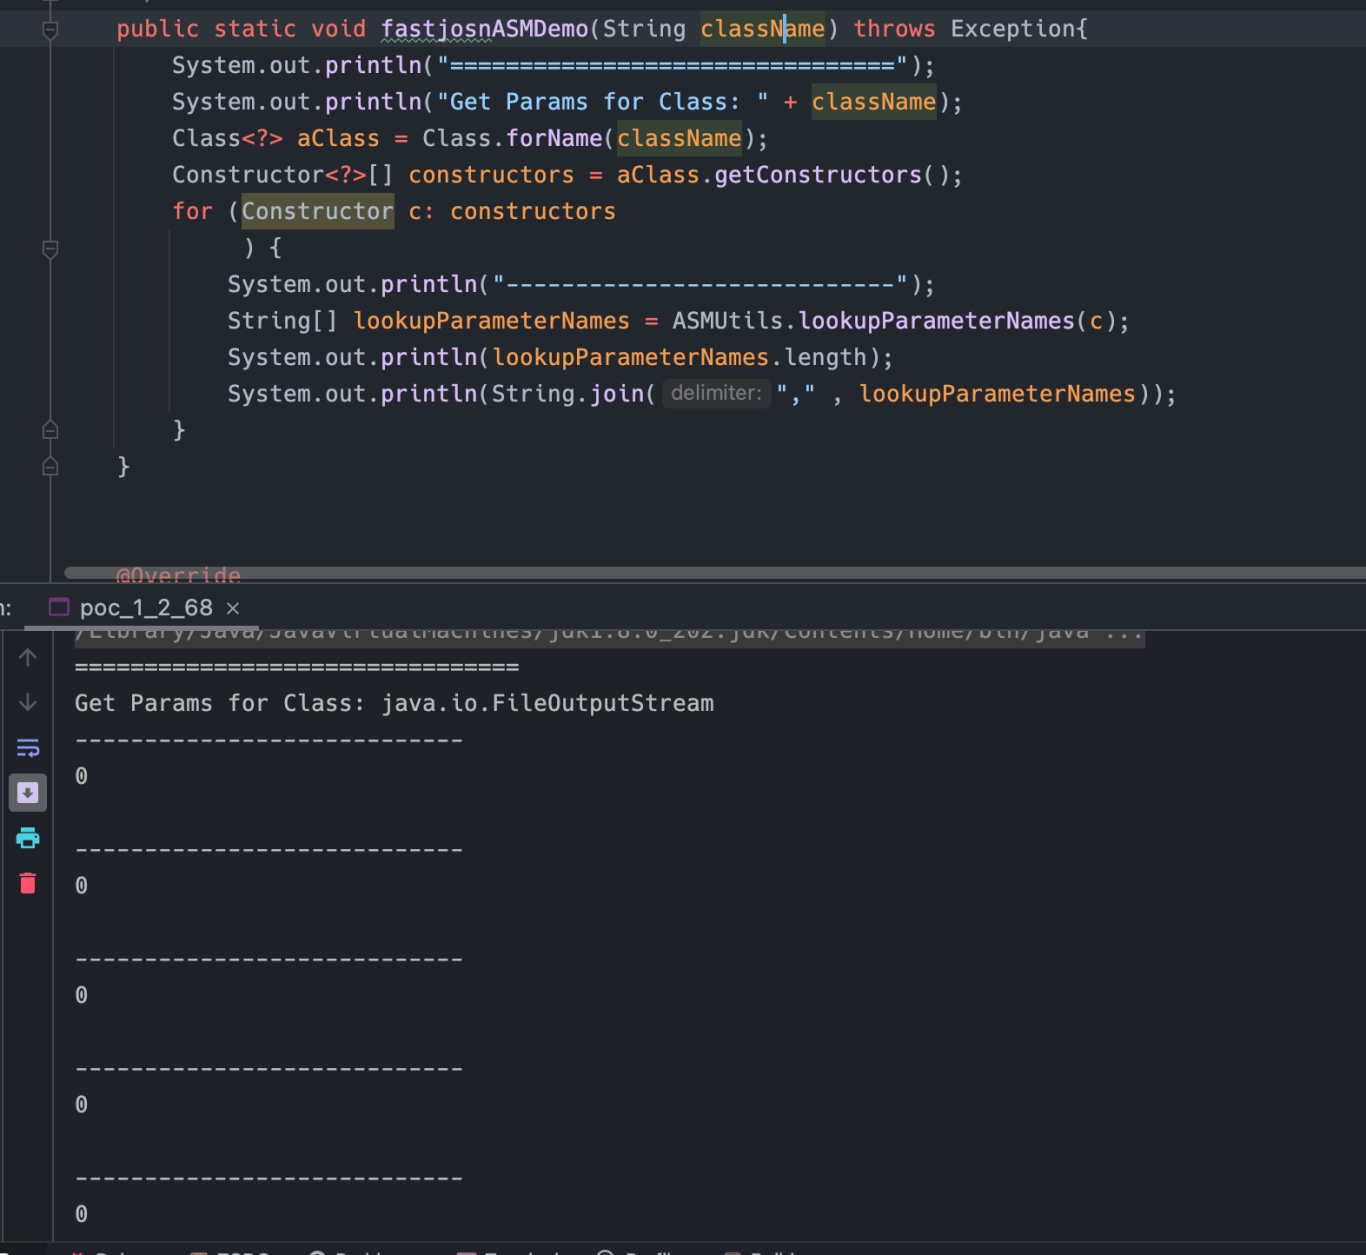Click the 'for' keyword
This screenshot has height=1255, width=1366.
coord(192,211)
